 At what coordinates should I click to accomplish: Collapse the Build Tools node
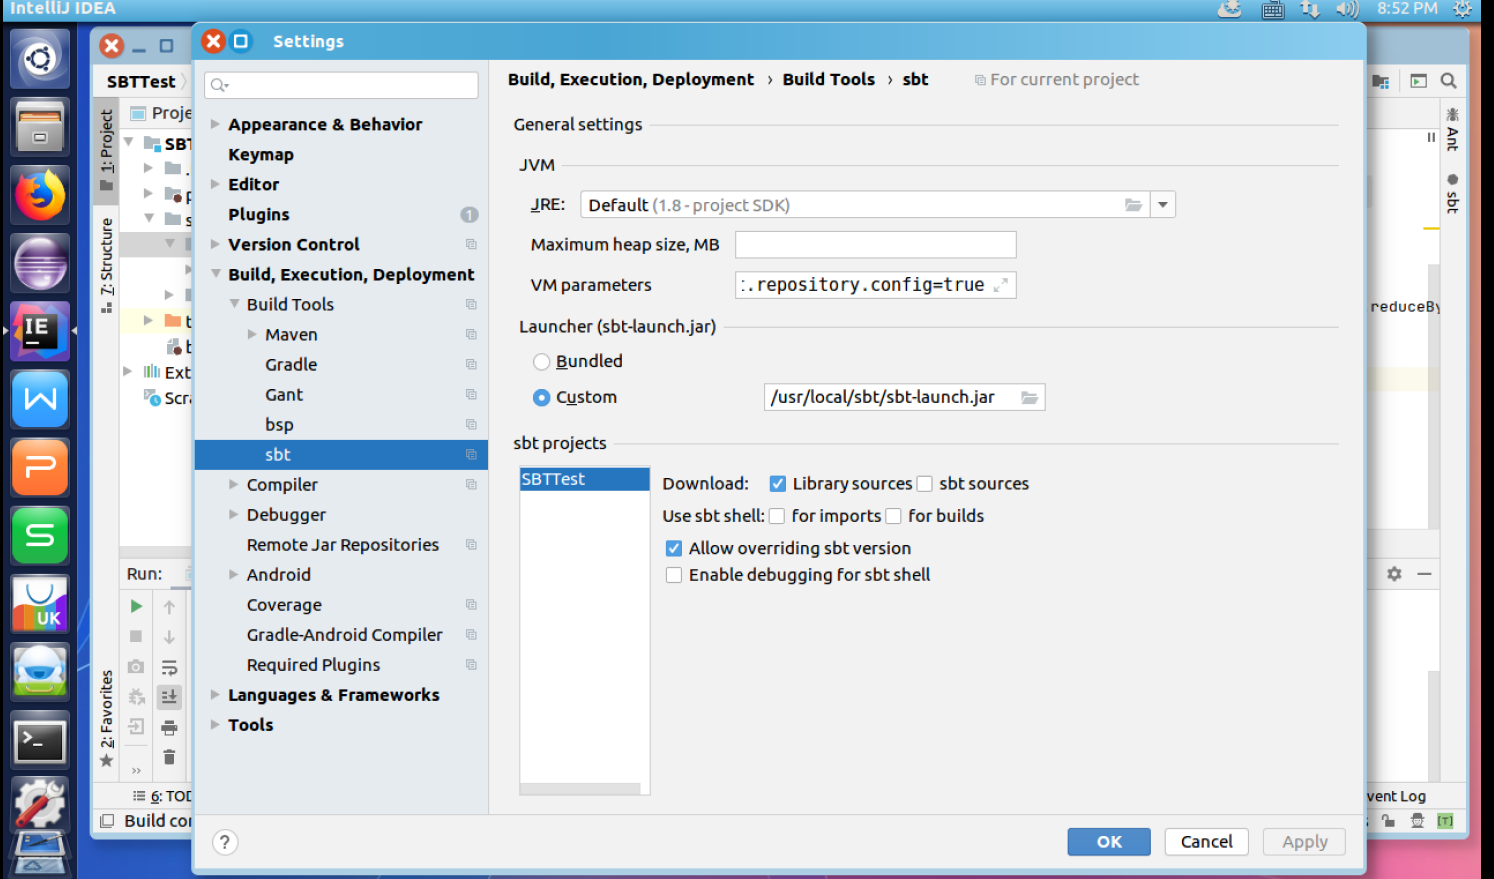coord(234,304)
